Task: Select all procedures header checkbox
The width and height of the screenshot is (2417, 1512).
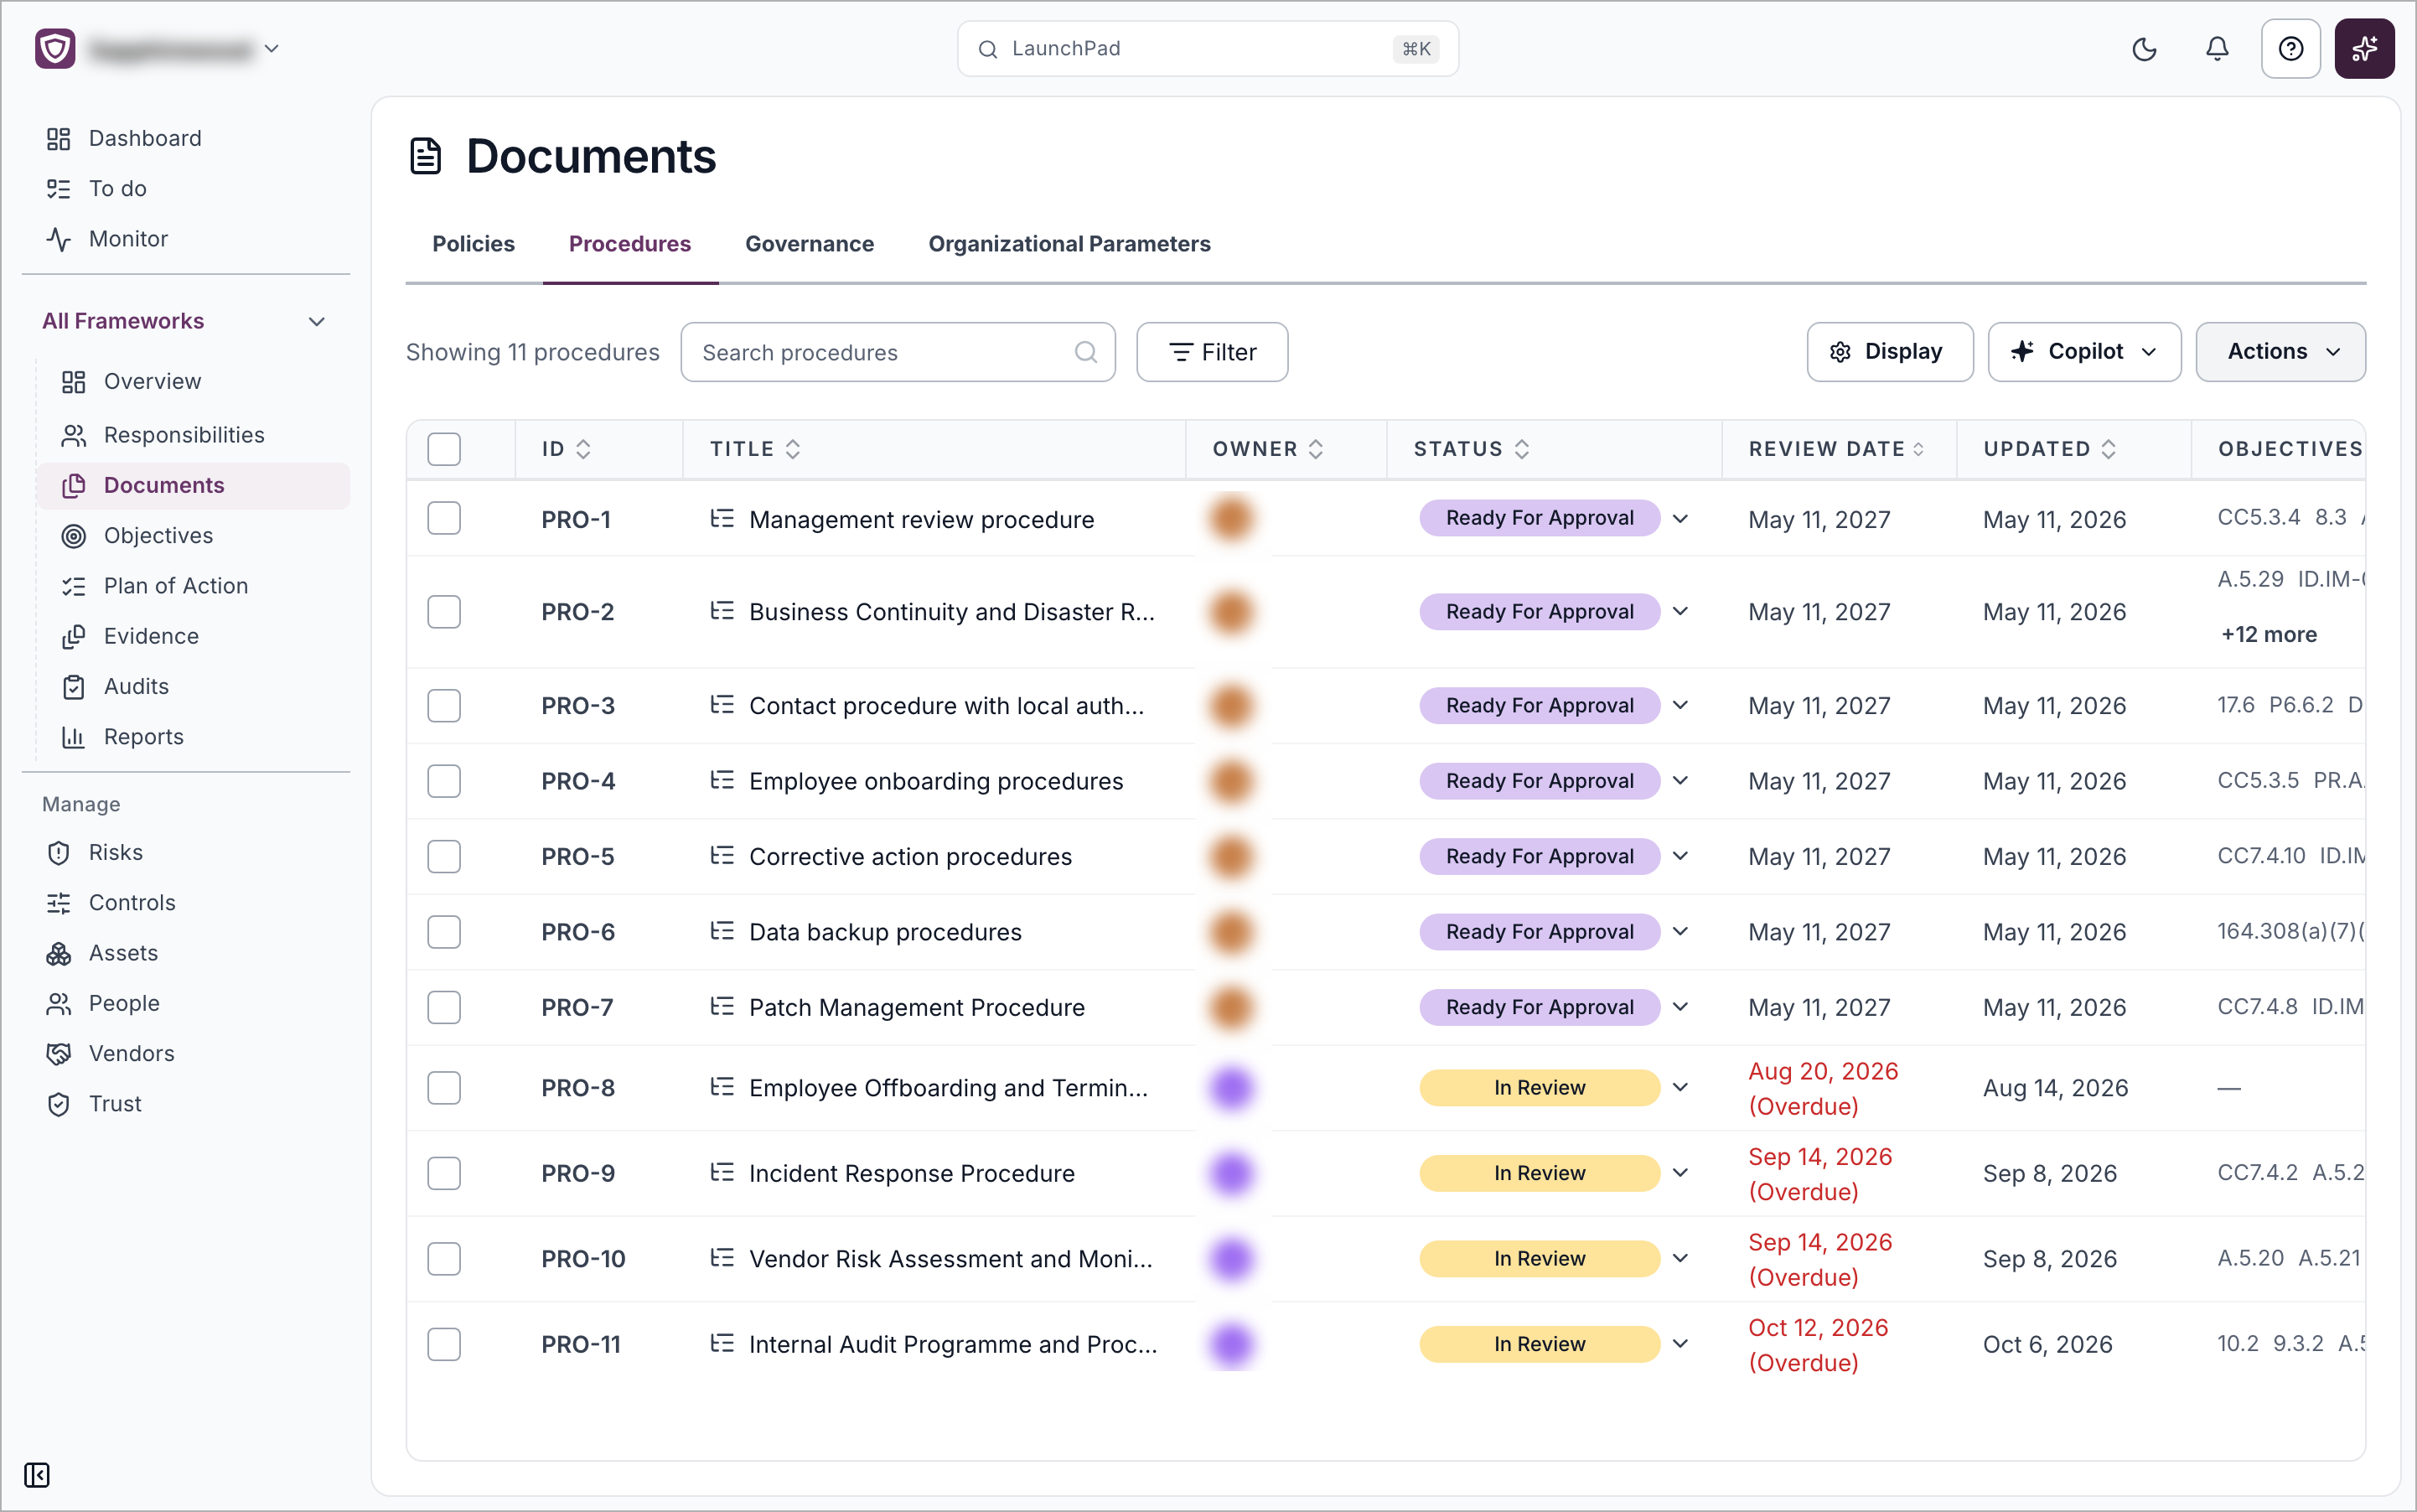Action: [x=444, y=449]
